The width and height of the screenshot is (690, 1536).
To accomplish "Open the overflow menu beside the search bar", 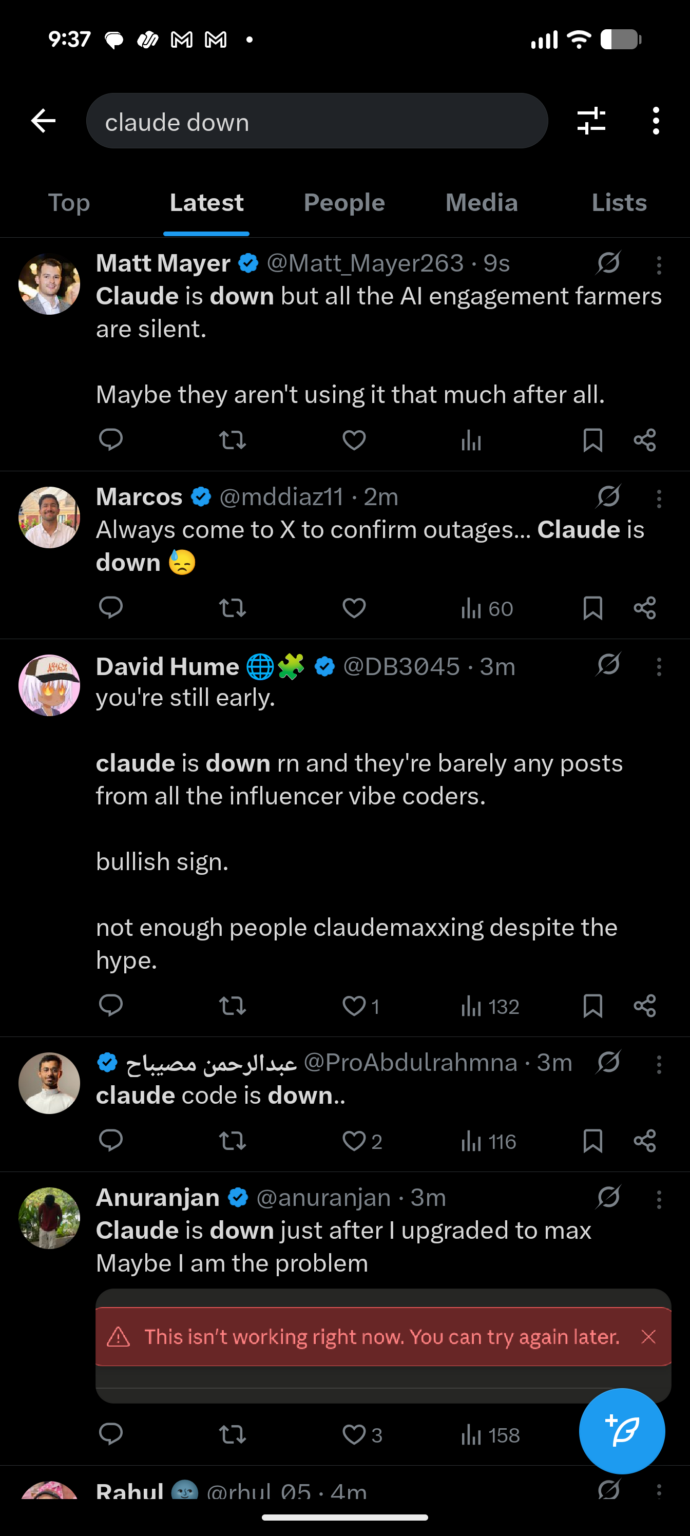I will pyautogui.click(x=655, y=120).
